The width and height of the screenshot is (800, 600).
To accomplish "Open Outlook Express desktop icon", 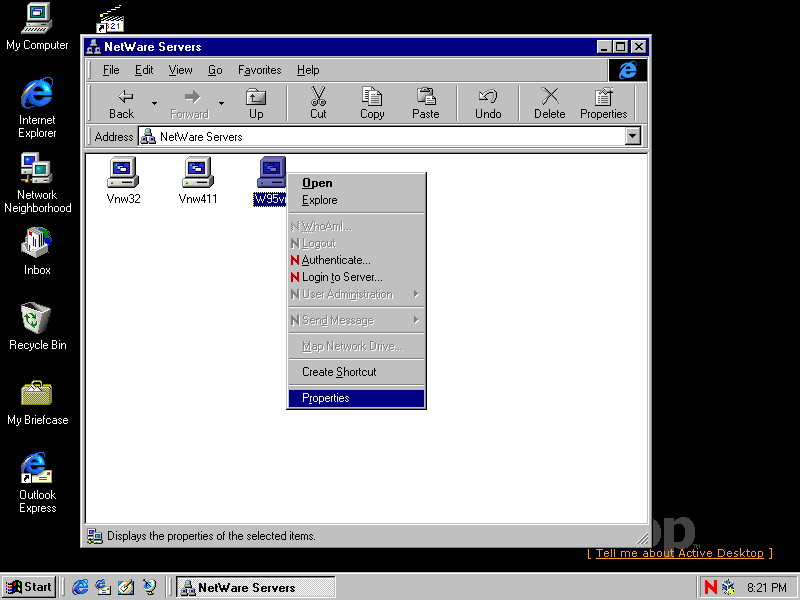I will tap(37, 483).
